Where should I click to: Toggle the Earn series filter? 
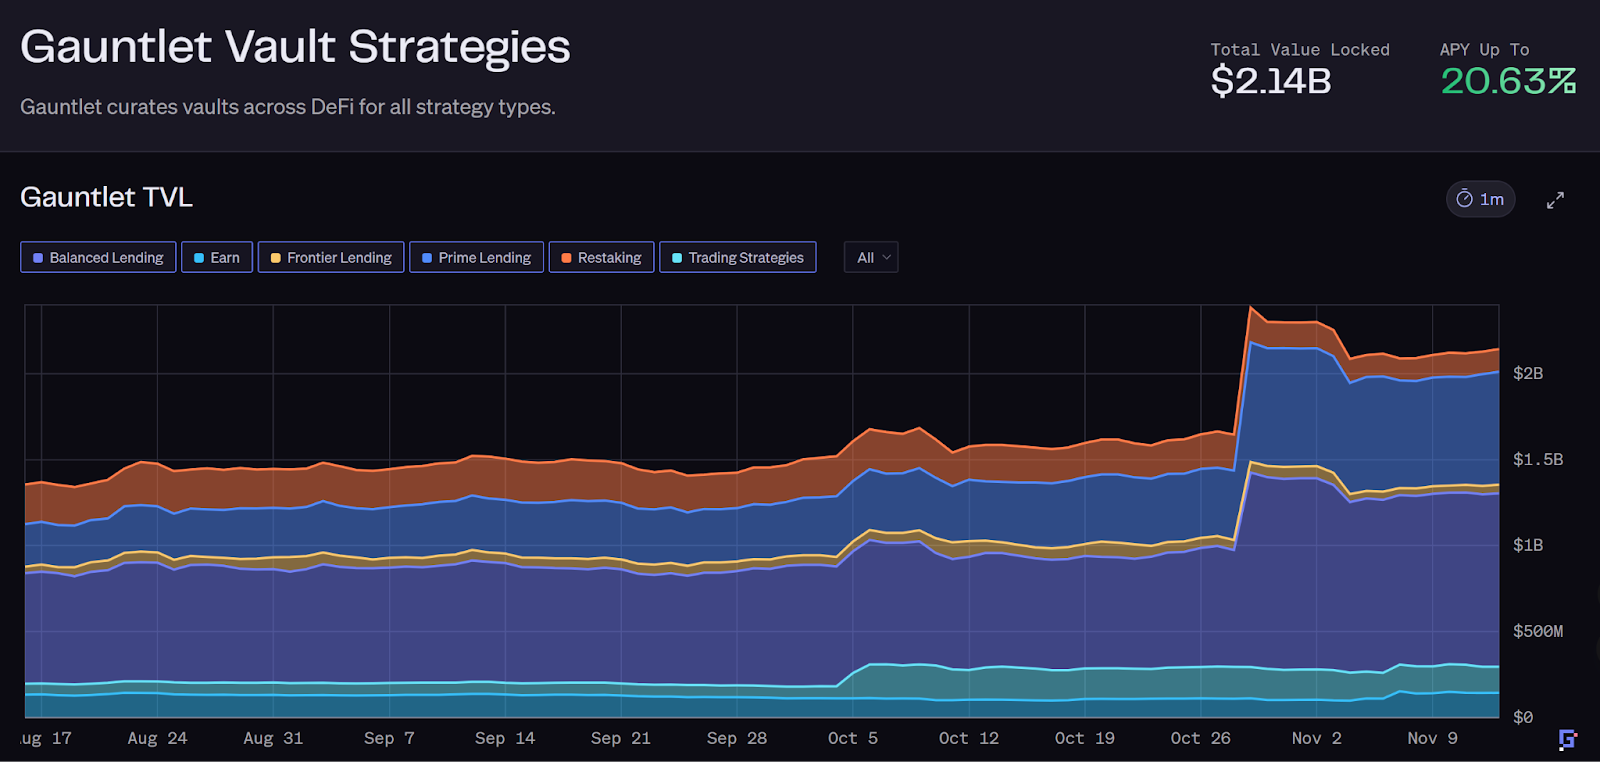pyautogui.click(x=217, y=257)
